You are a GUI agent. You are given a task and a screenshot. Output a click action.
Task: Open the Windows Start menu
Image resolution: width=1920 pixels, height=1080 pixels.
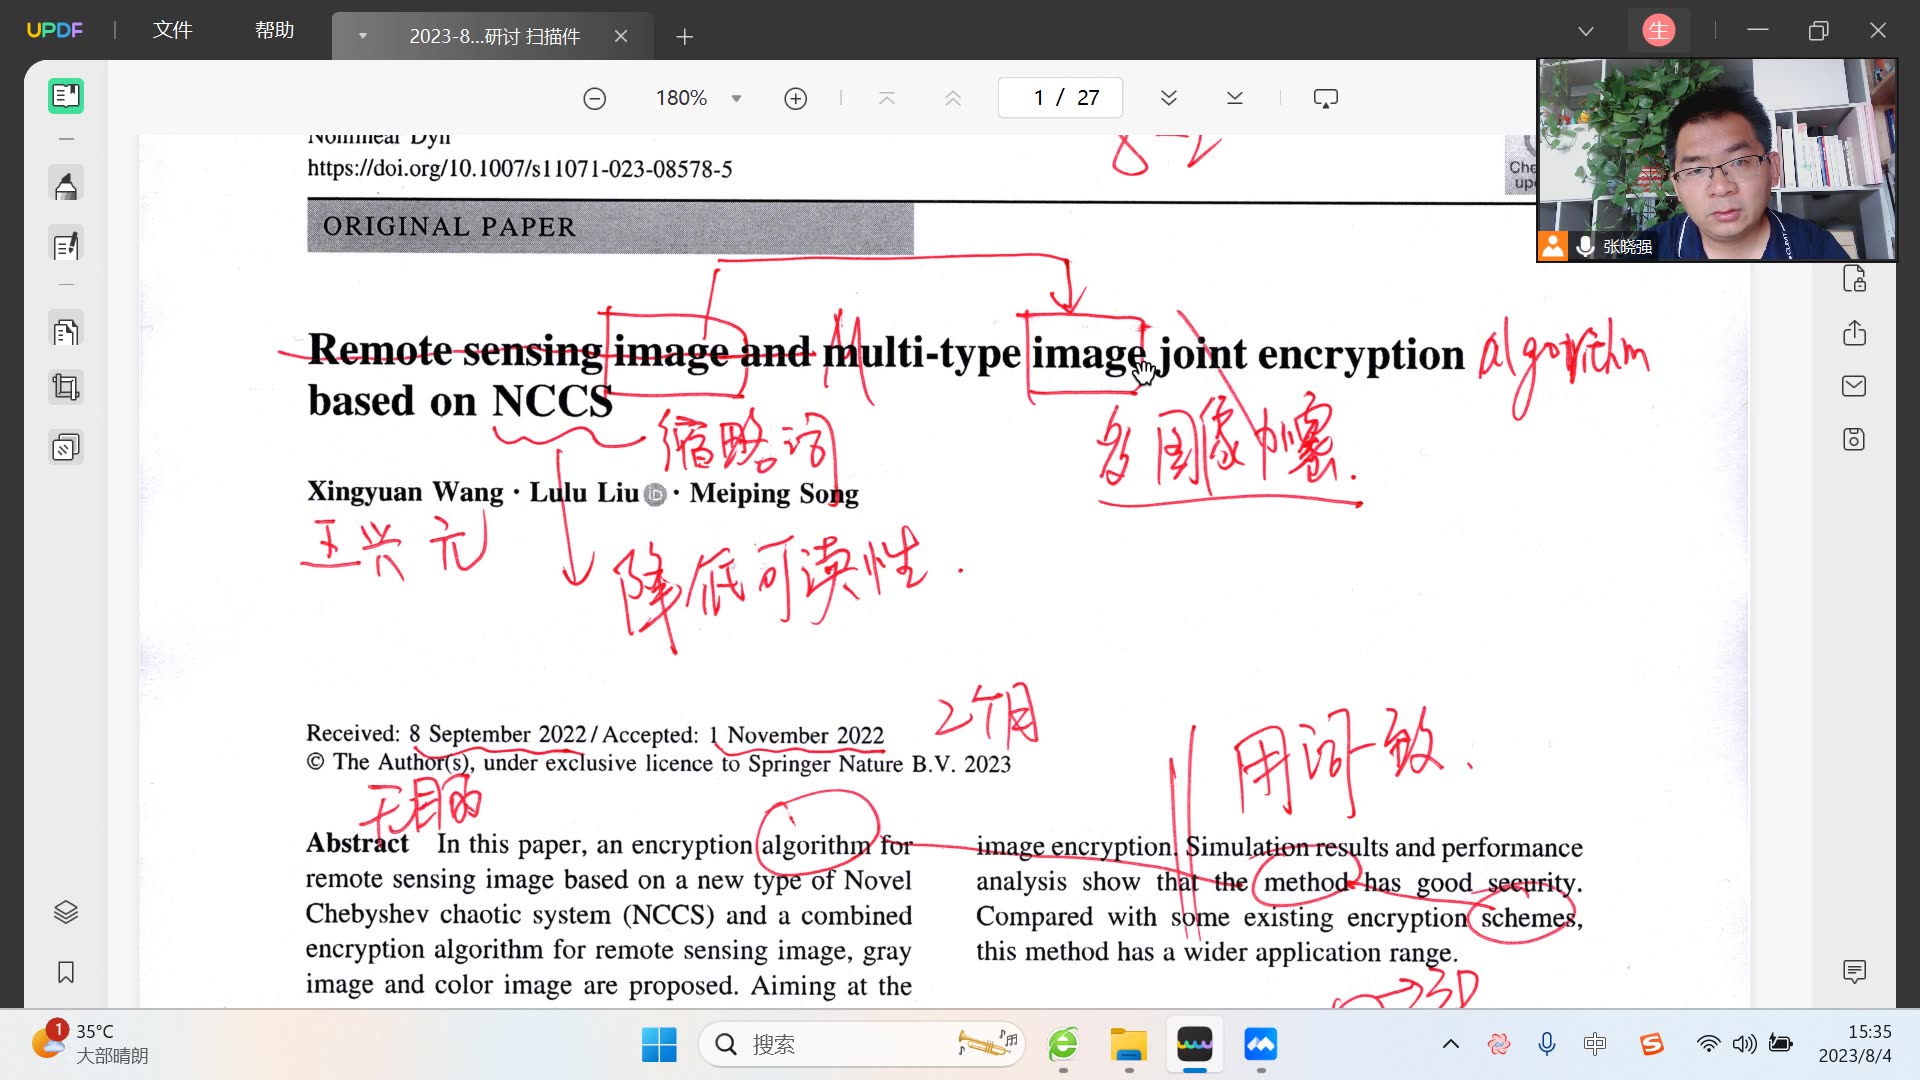click(x=659, y=1045)
